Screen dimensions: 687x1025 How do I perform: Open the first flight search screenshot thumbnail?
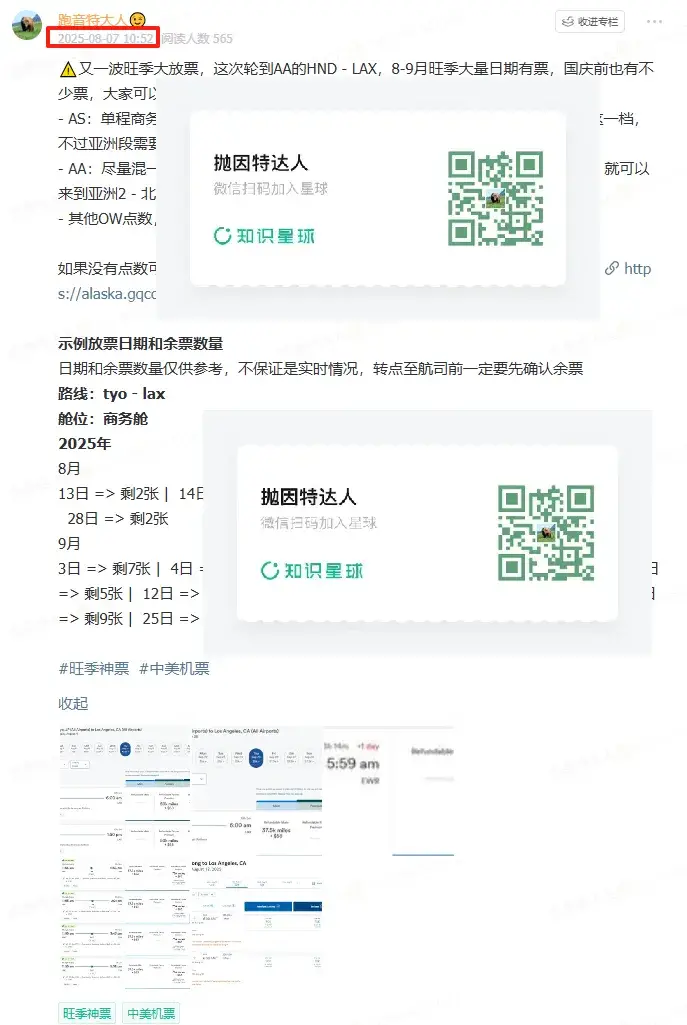[125, 790]
